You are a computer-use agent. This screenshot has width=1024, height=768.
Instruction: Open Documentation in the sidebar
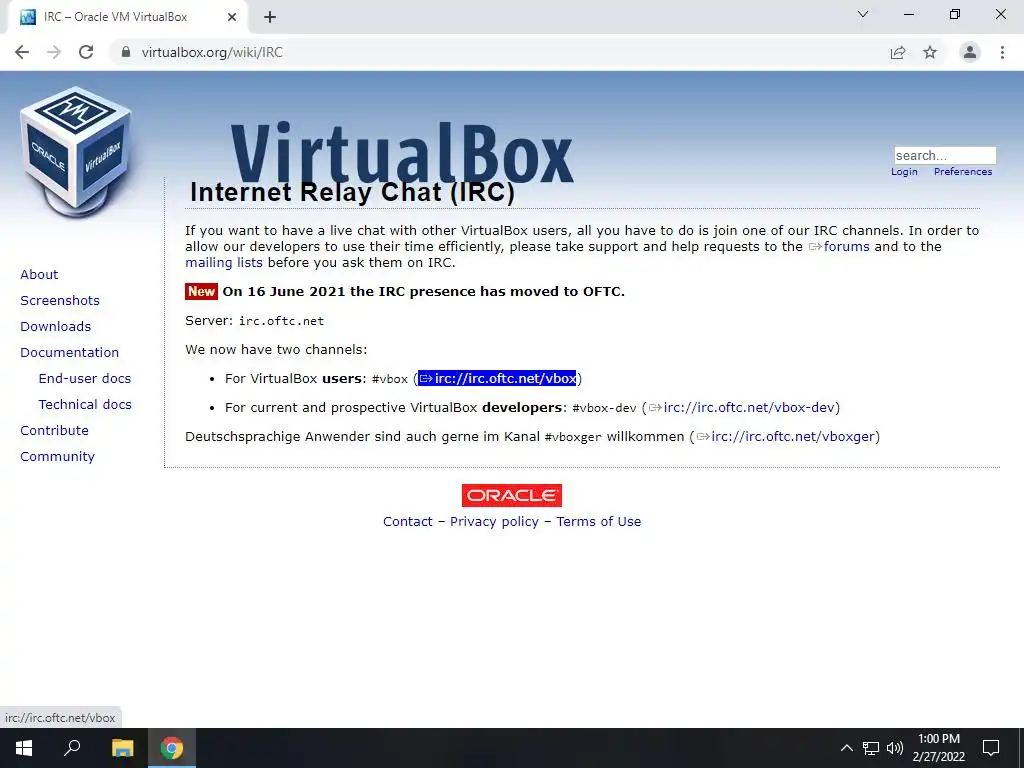pos(70,353)
